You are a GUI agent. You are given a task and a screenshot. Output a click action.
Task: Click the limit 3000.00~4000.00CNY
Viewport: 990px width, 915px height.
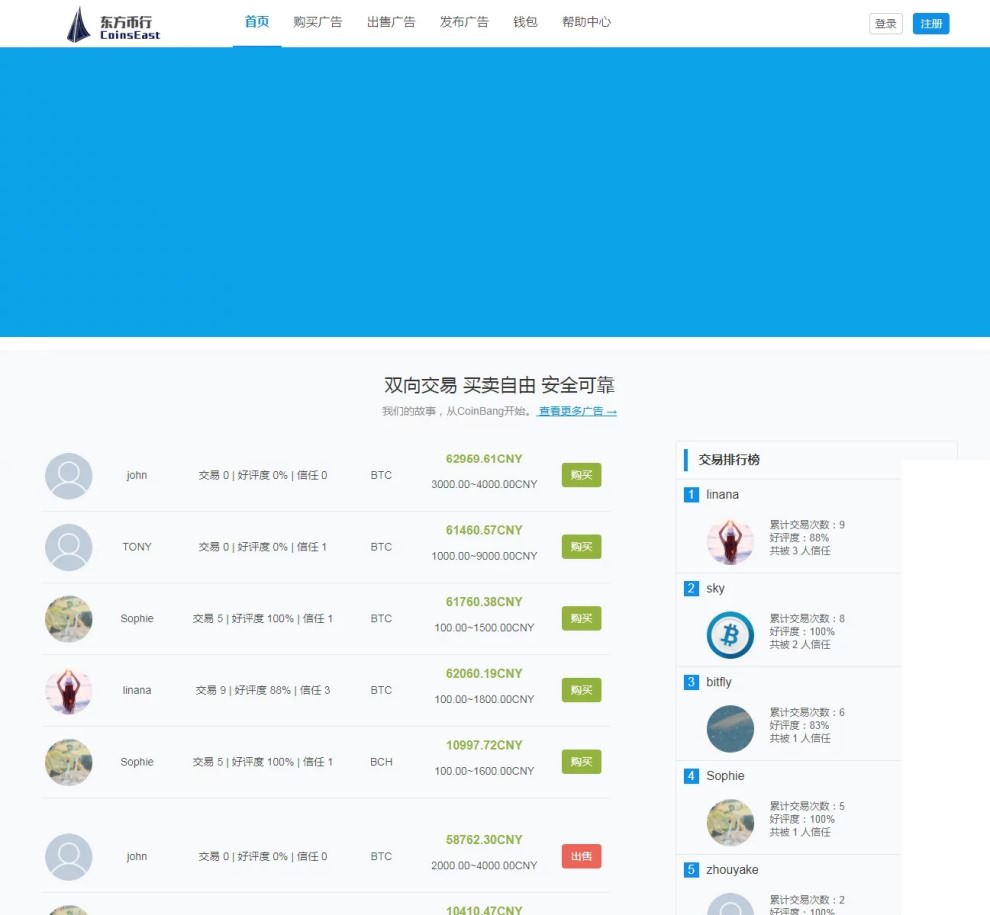(x=484, y=484)
